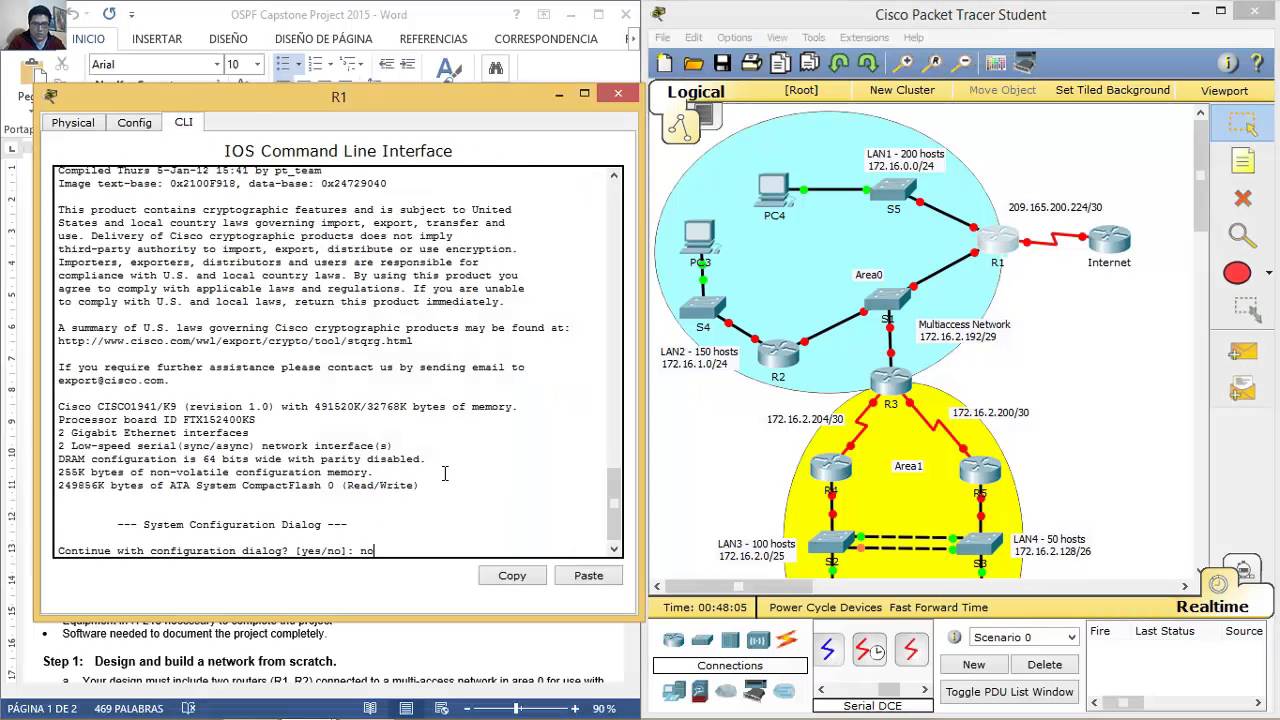The height and width of the screenshot is (720, 1280).
Task: Click the New Cluster button
Action: [x=902, y=90]
